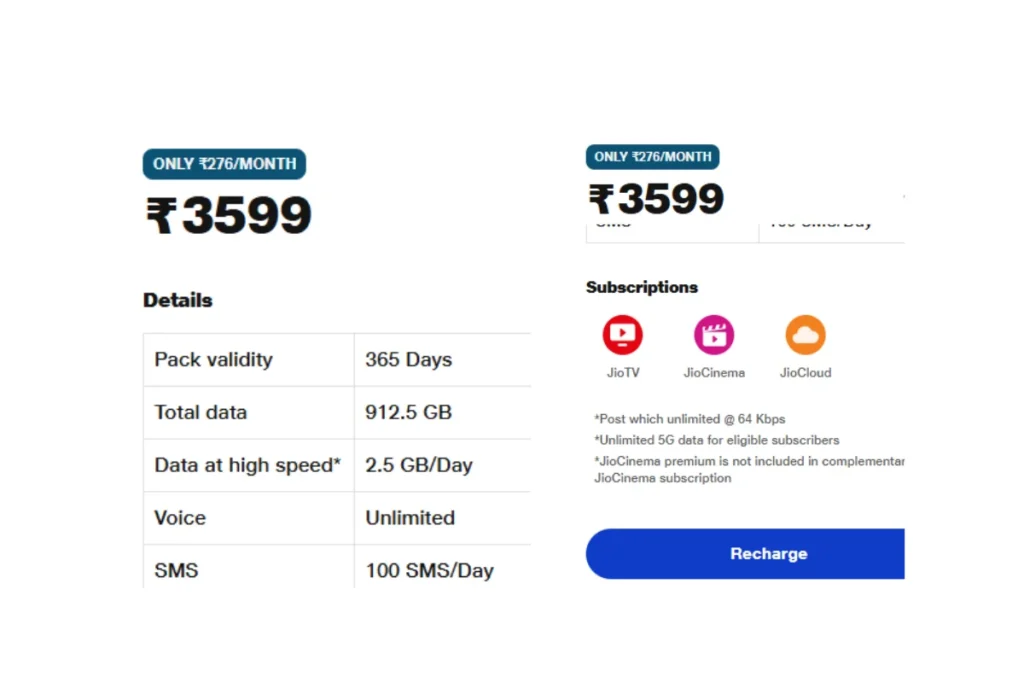The width and height of the screenshot is (1024, 683).
Task: Click the Subscriptions heading
Action: coord(642,287)
